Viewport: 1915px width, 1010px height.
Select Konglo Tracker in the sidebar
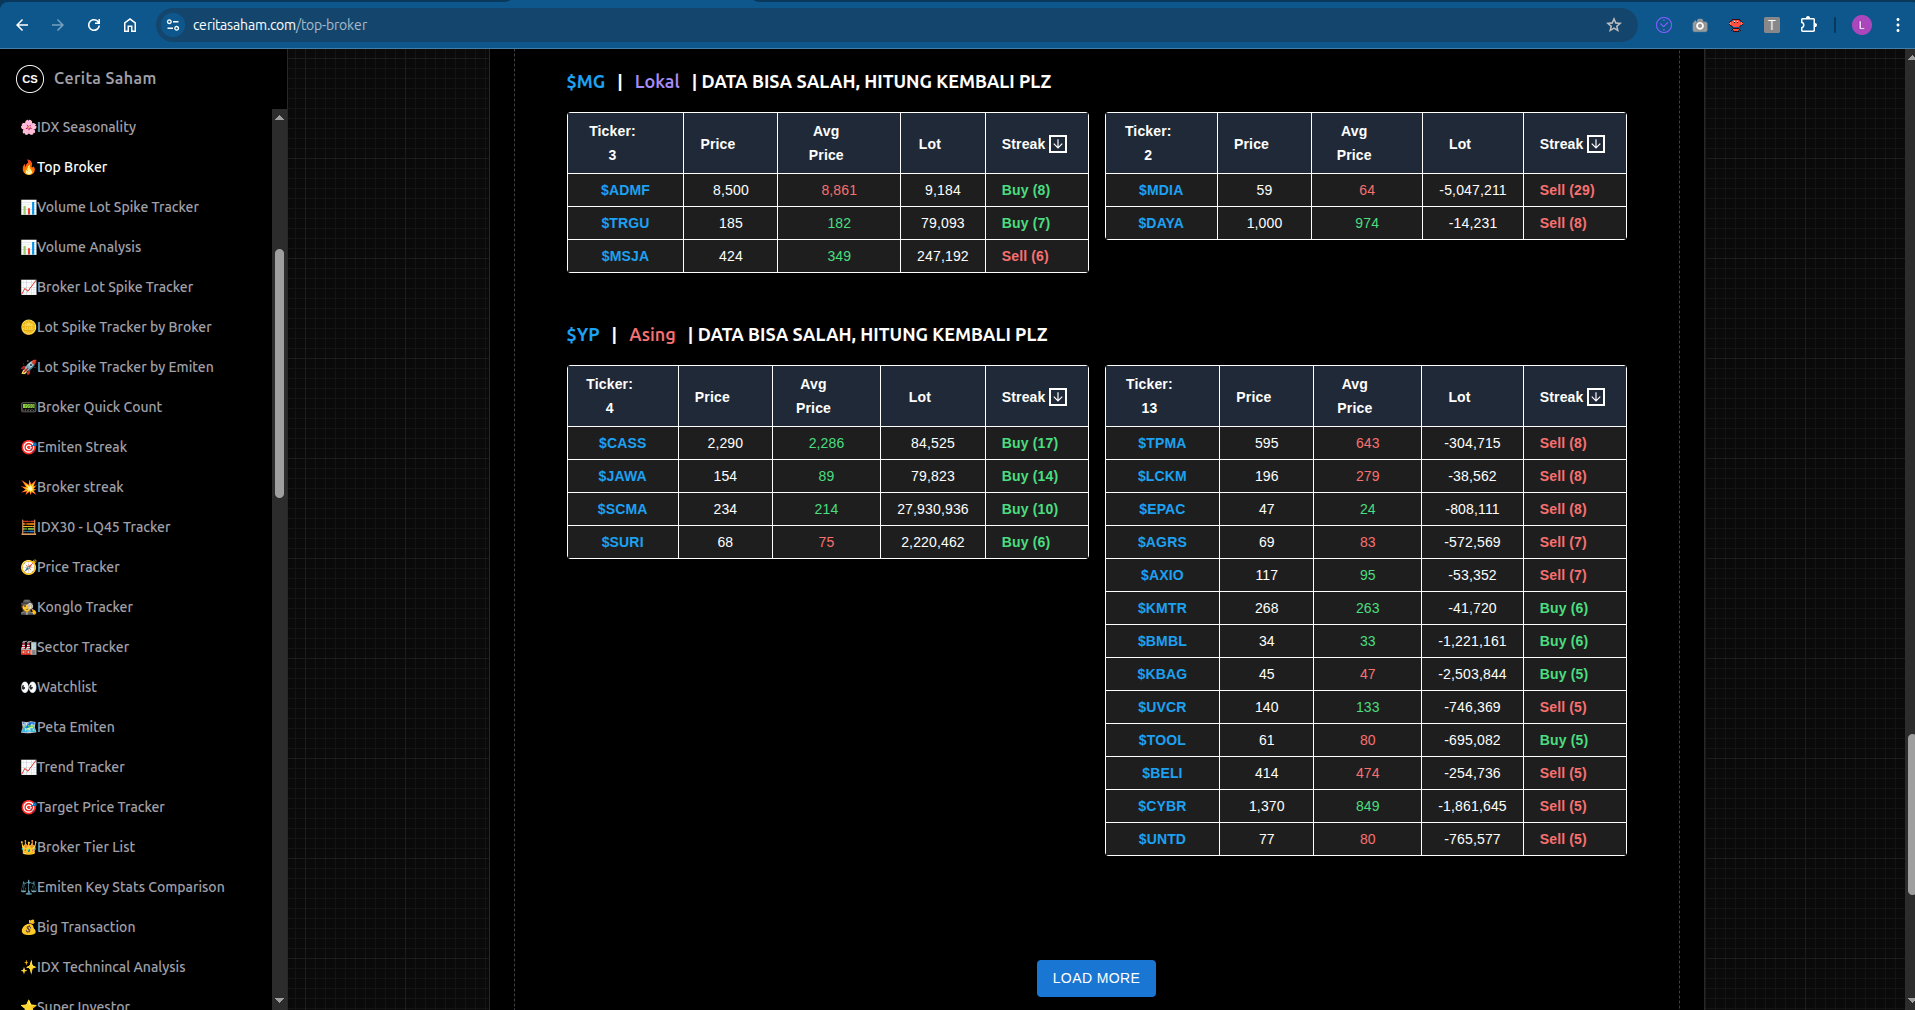point(84,607)
